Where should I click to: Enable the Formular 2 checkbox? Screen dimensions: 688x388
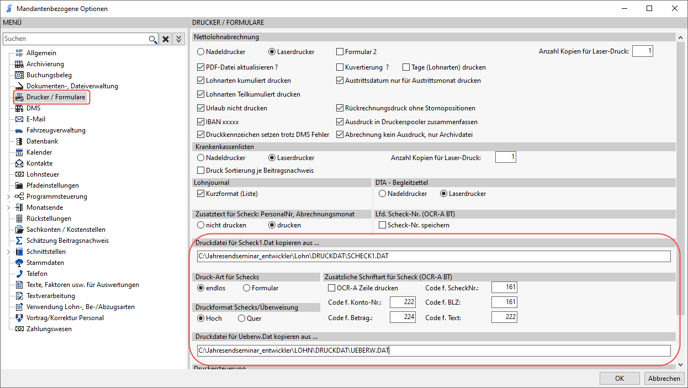pos(340,52)
